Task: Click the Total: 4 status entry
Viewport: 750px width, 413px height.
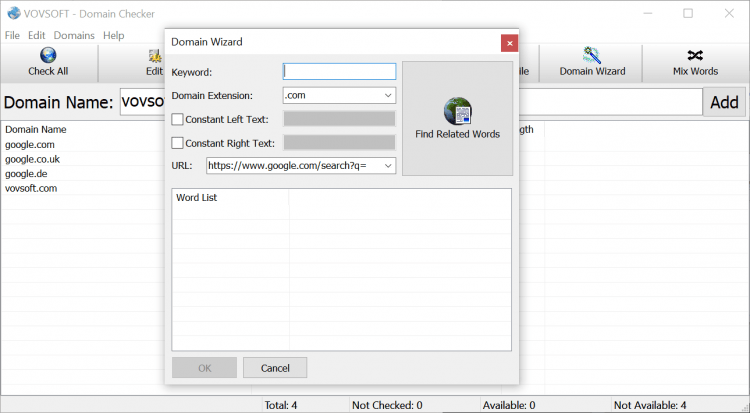Action: coord(281,405)
